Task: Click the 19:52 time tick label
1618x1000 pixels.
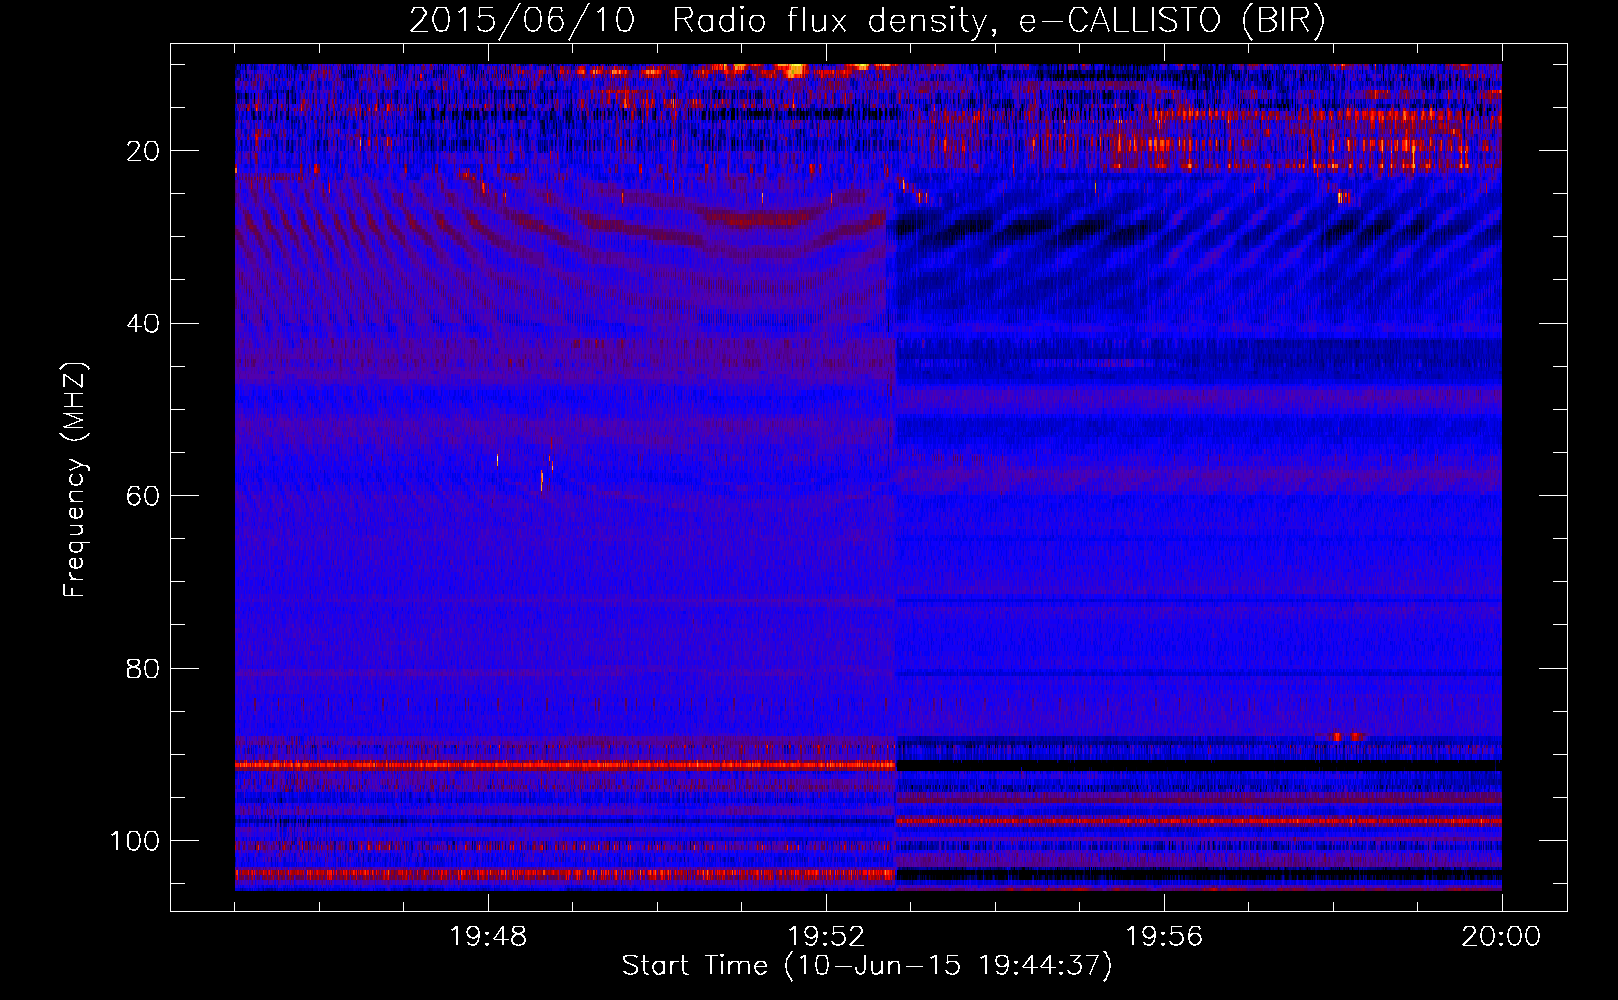Action: coord(826,937)
